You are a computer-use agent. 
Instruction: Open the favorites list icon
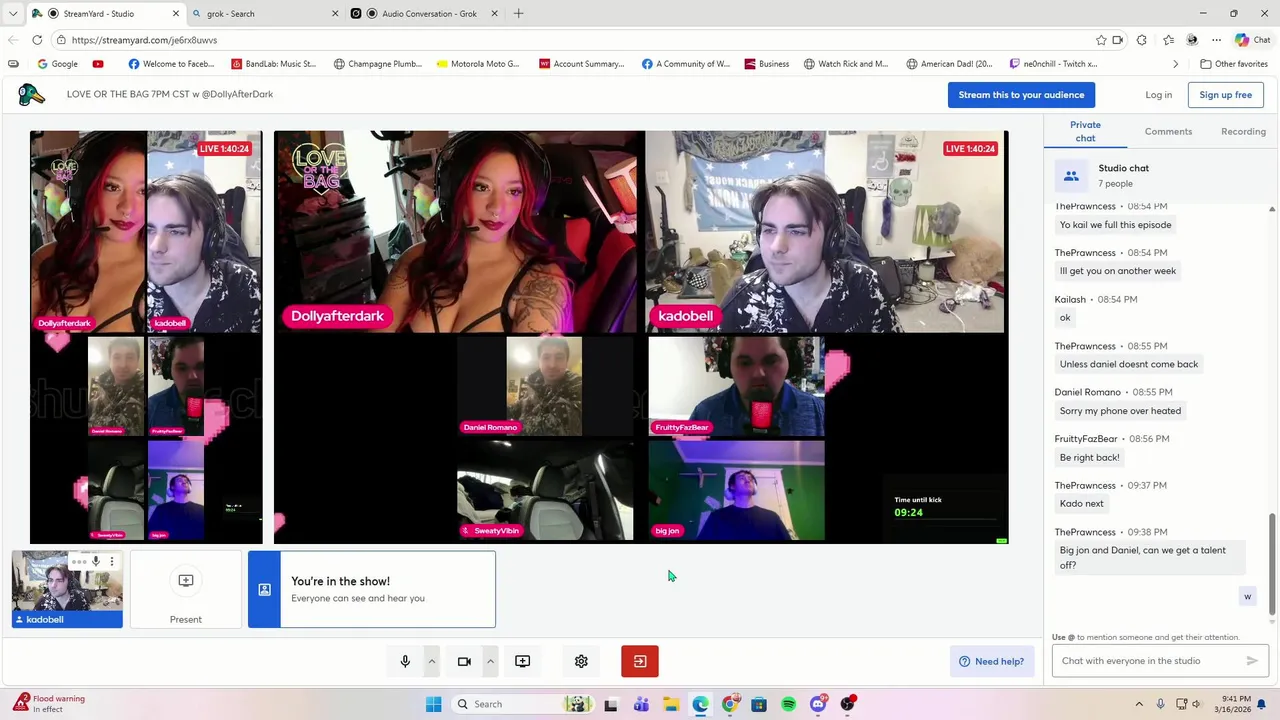pos(1168,40)
